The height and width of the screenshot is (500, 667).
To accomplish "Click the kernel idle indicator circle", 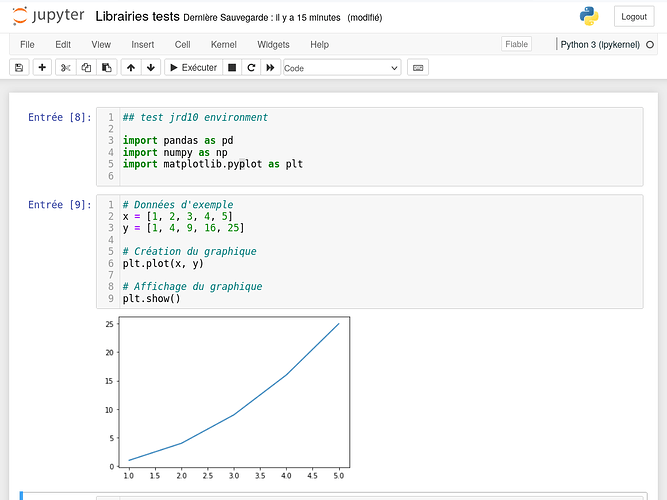I will click(650, 44).
